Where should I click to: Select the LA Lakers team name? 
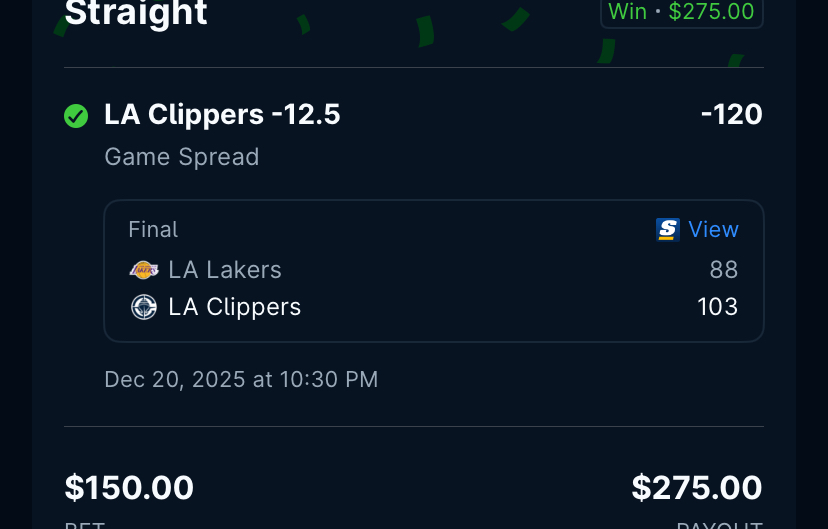click(x=225, y=270)
